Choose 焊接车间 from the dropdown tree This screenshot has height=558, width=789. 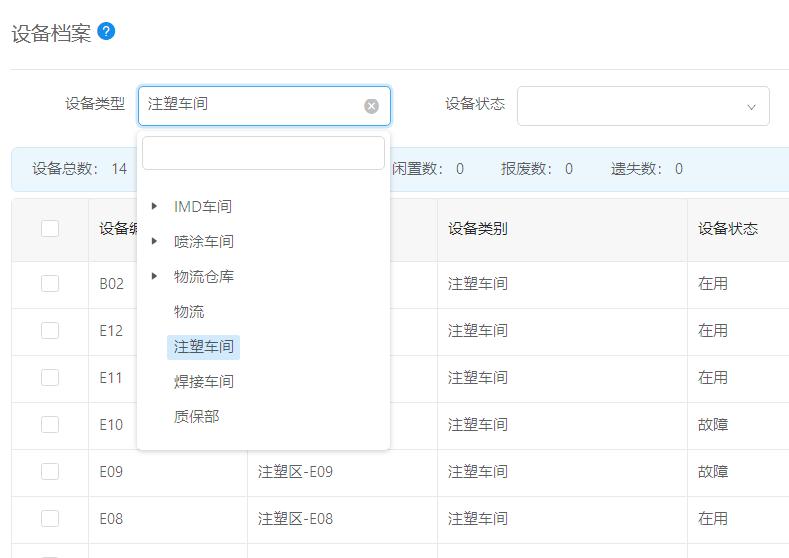[x=204, y=381]
